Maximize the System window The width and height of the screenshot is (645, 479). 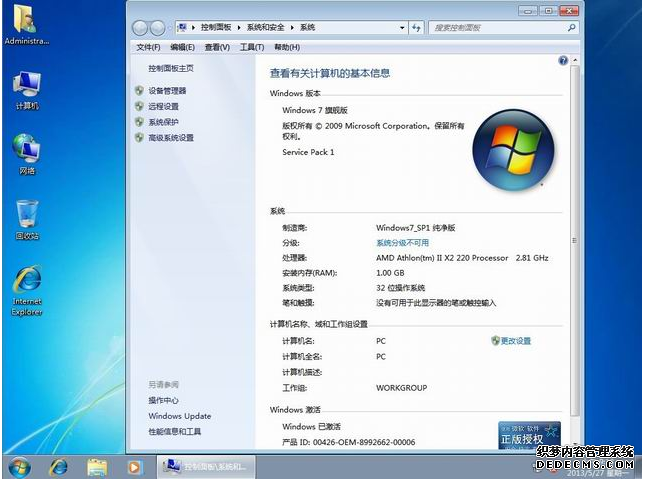coord(548,11)
